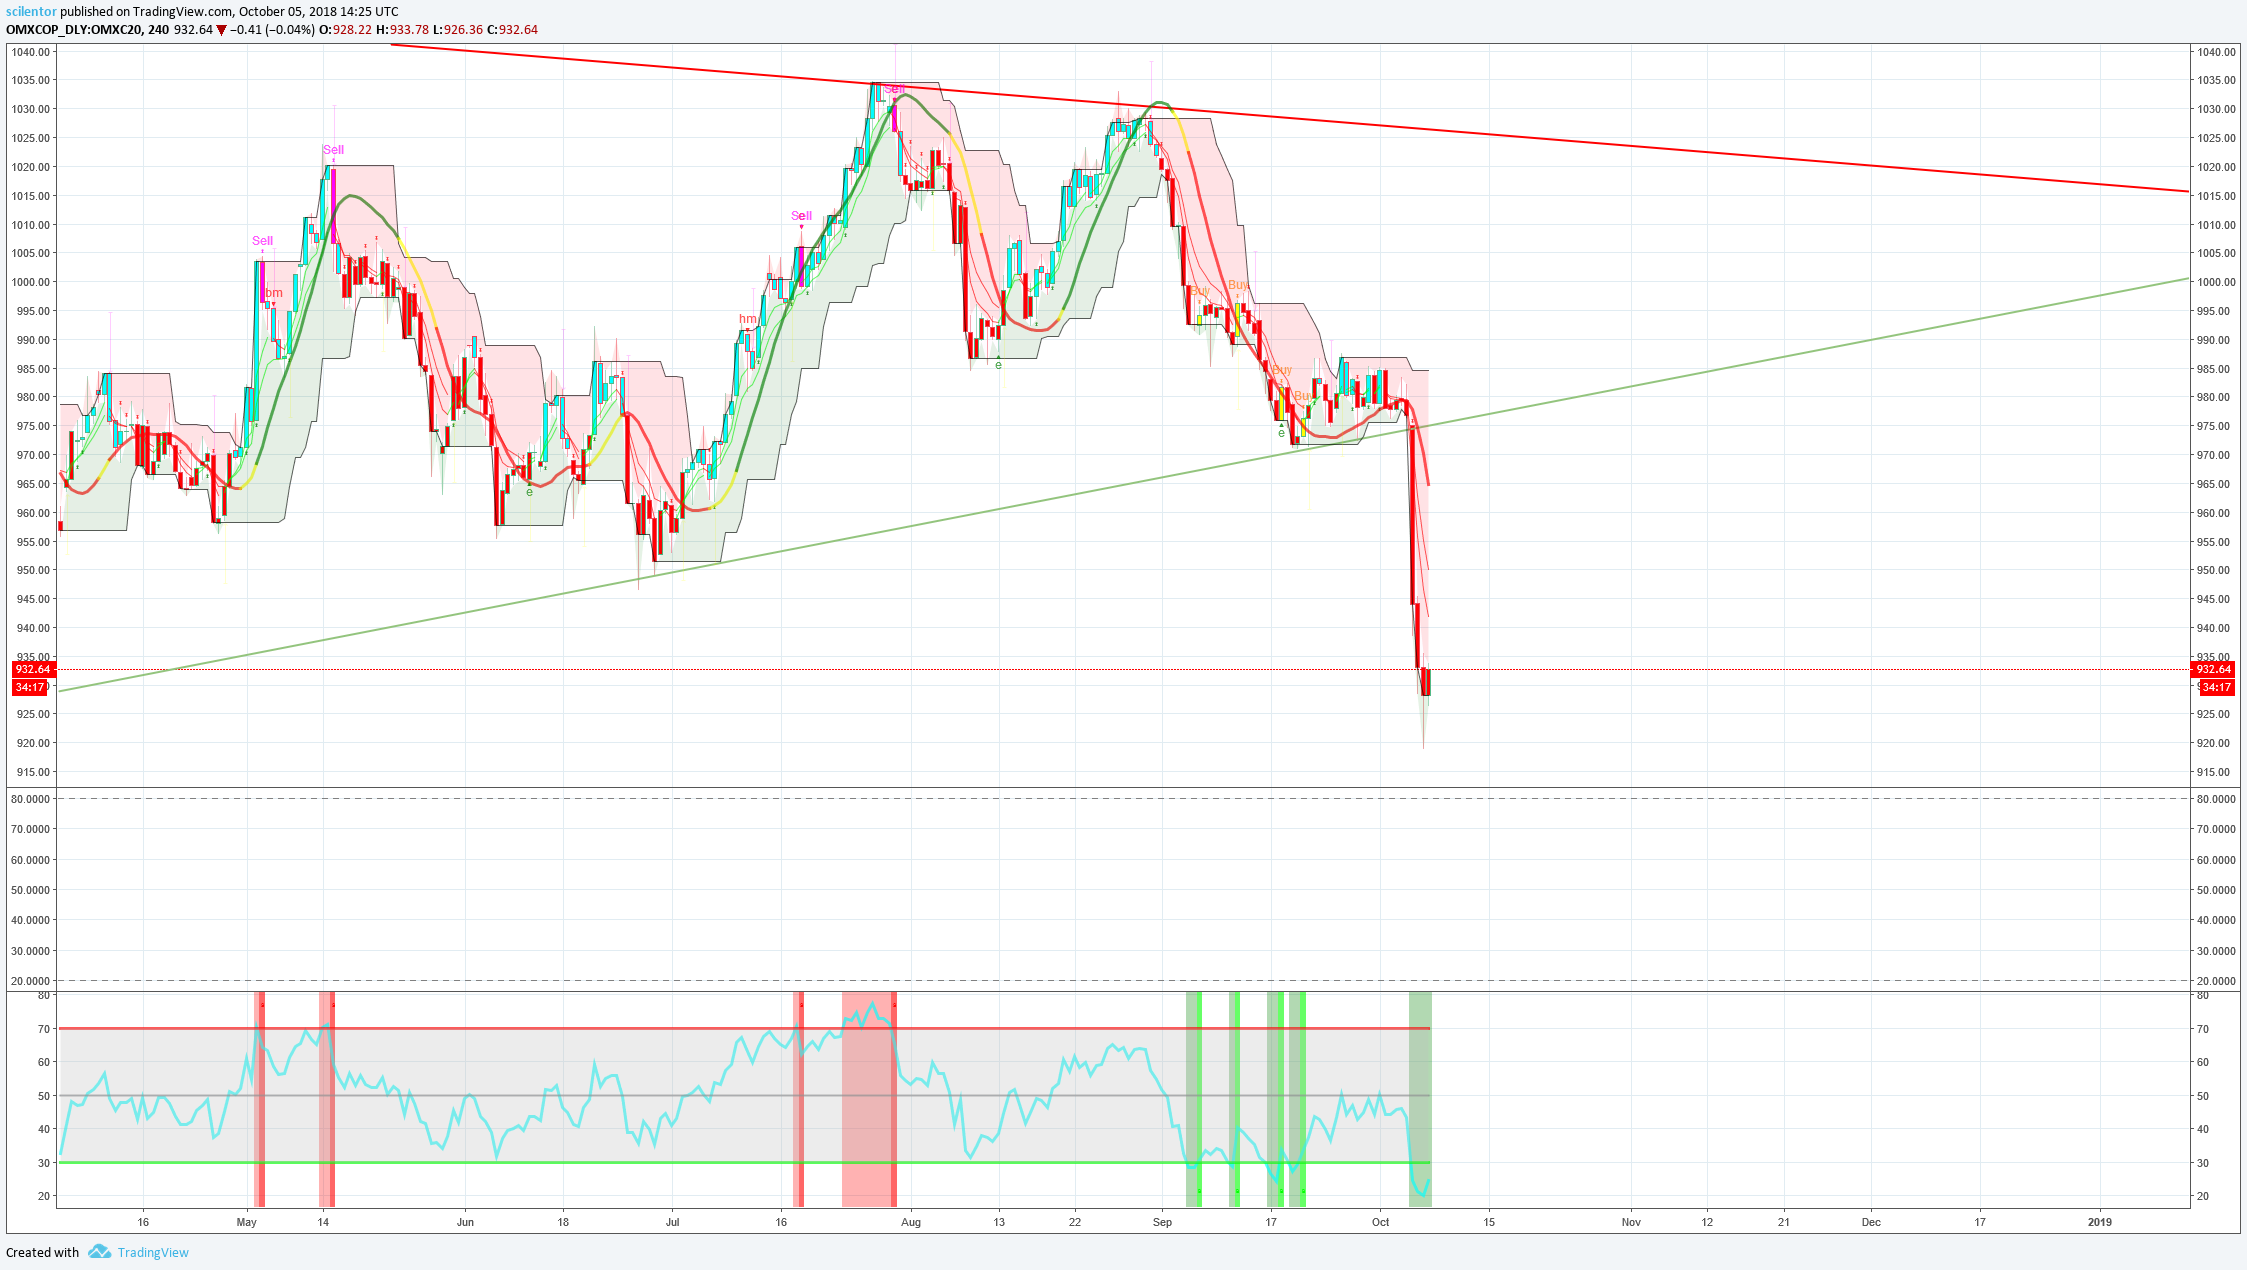2247x1270 pixels.
Task: Click the 915.00 label on the left price axis
Action: click(32, 772)
